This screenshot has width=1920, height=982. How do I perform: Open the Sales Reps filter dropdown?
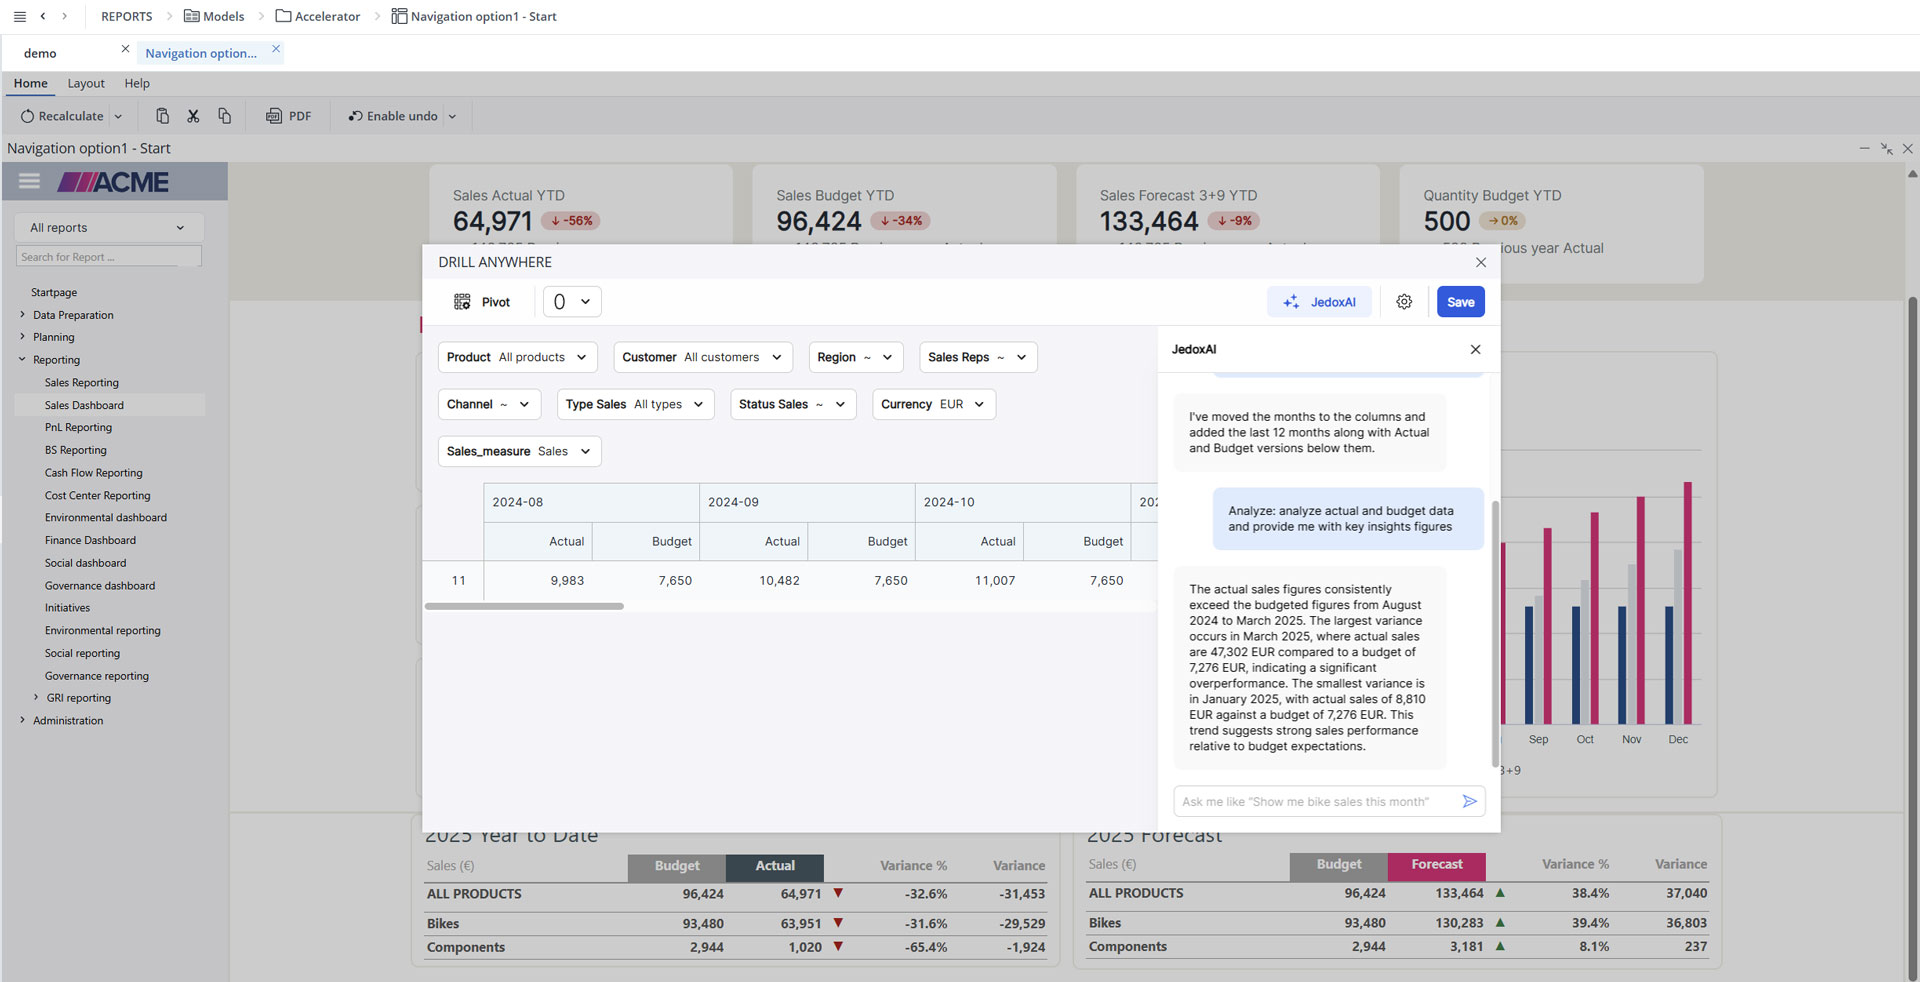(x=978, y=357)
